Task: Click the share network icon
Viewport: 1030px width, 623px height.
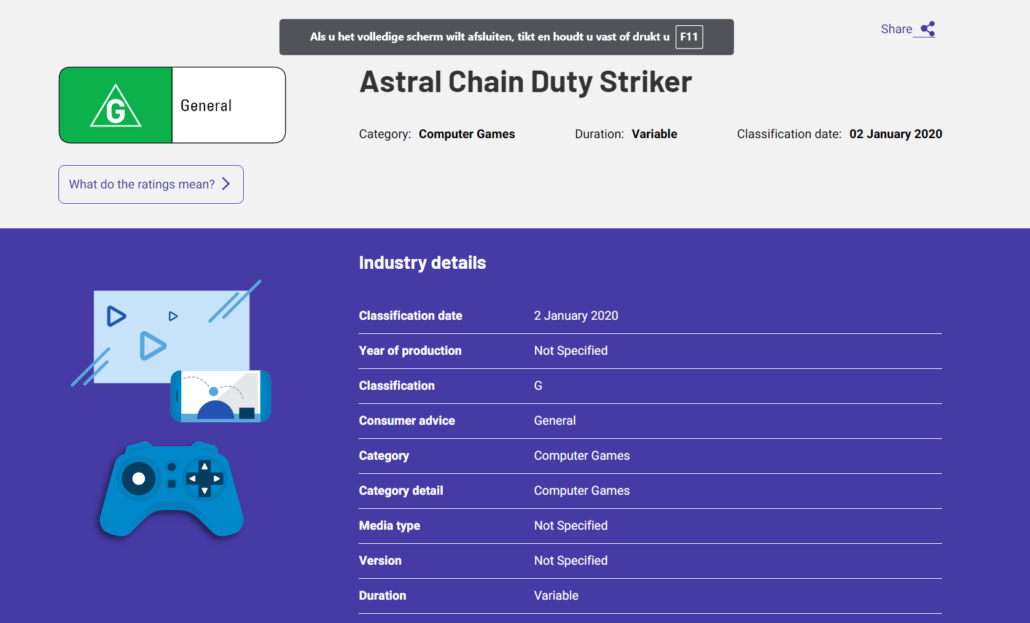Action: [x=927, y=29]
